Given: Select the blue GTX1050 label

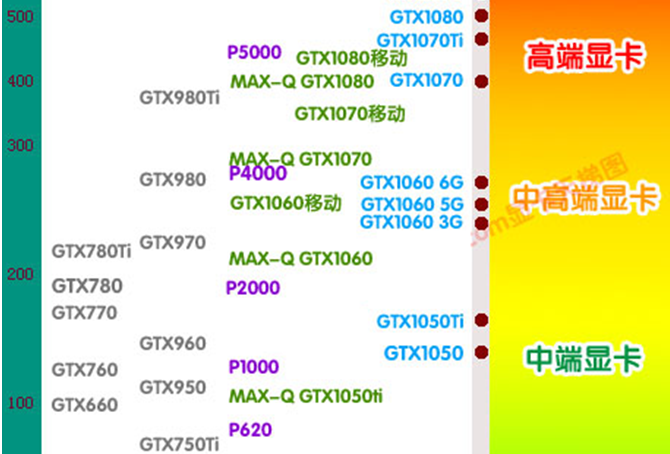Looking at the screenshot, I should (423, 353).
